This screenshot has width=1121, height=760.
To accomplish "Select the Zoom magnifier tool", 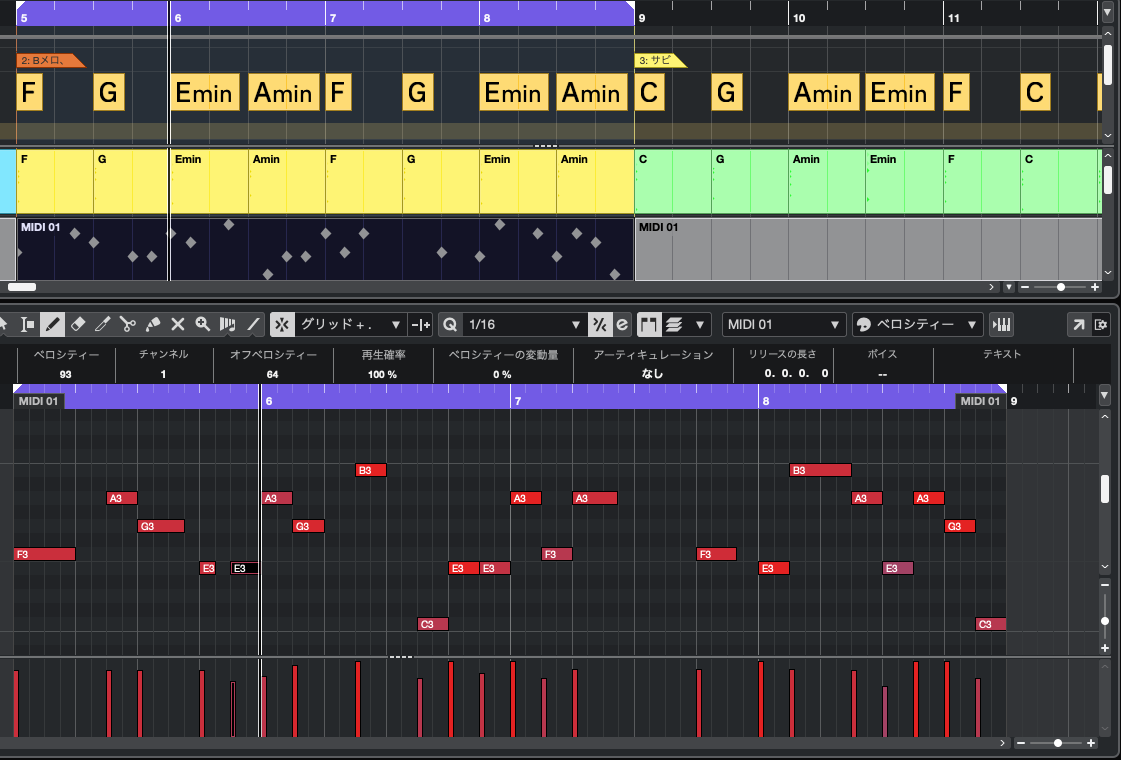I will (x=203, y=324).
